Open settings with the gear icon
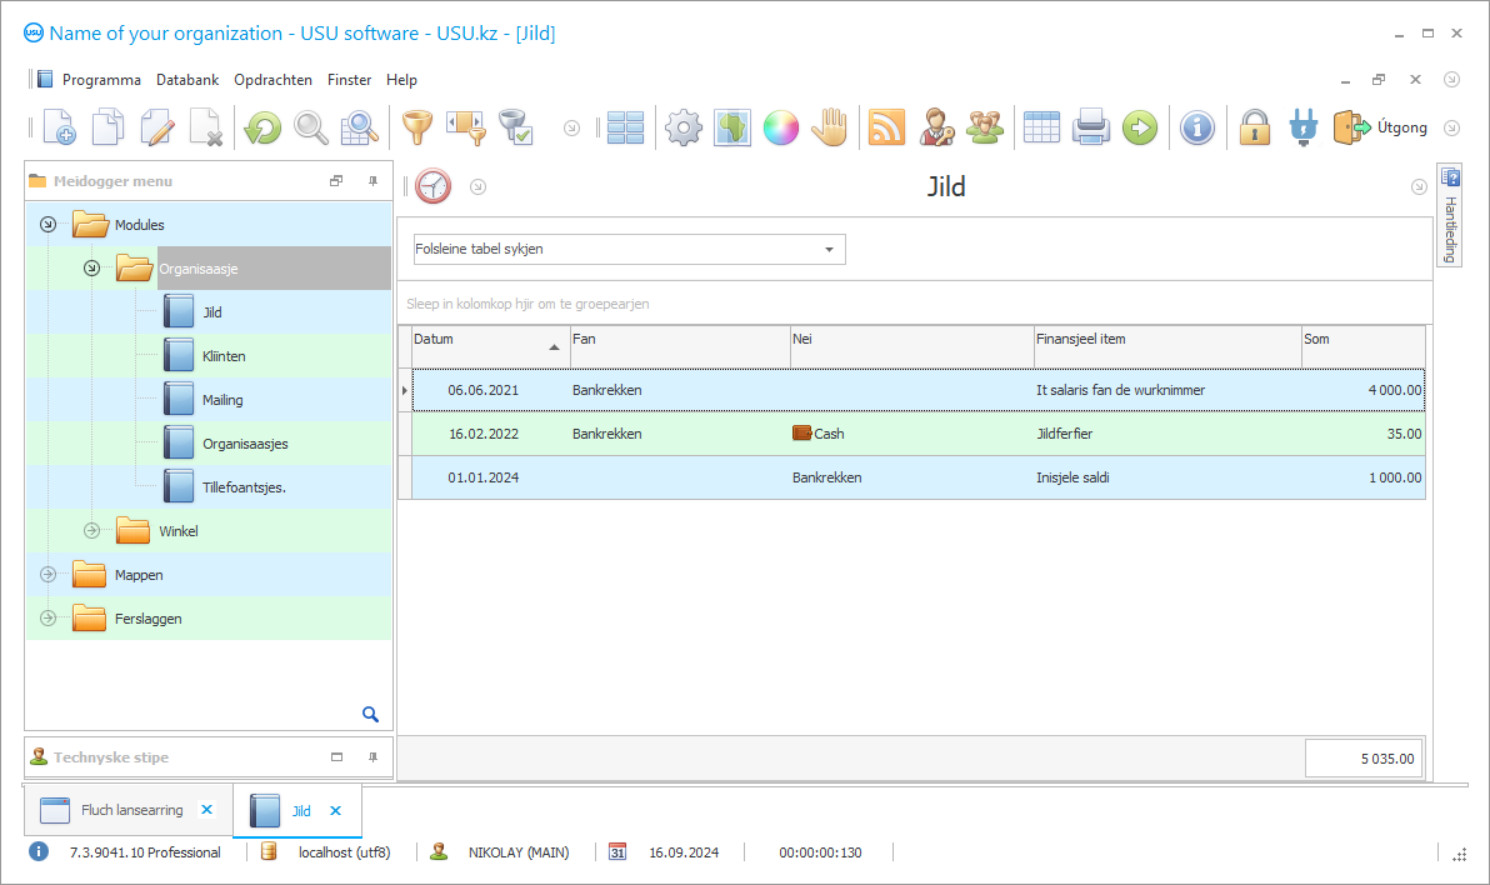The width and height of the screenshot is (1490, 885). click(684, 128)
